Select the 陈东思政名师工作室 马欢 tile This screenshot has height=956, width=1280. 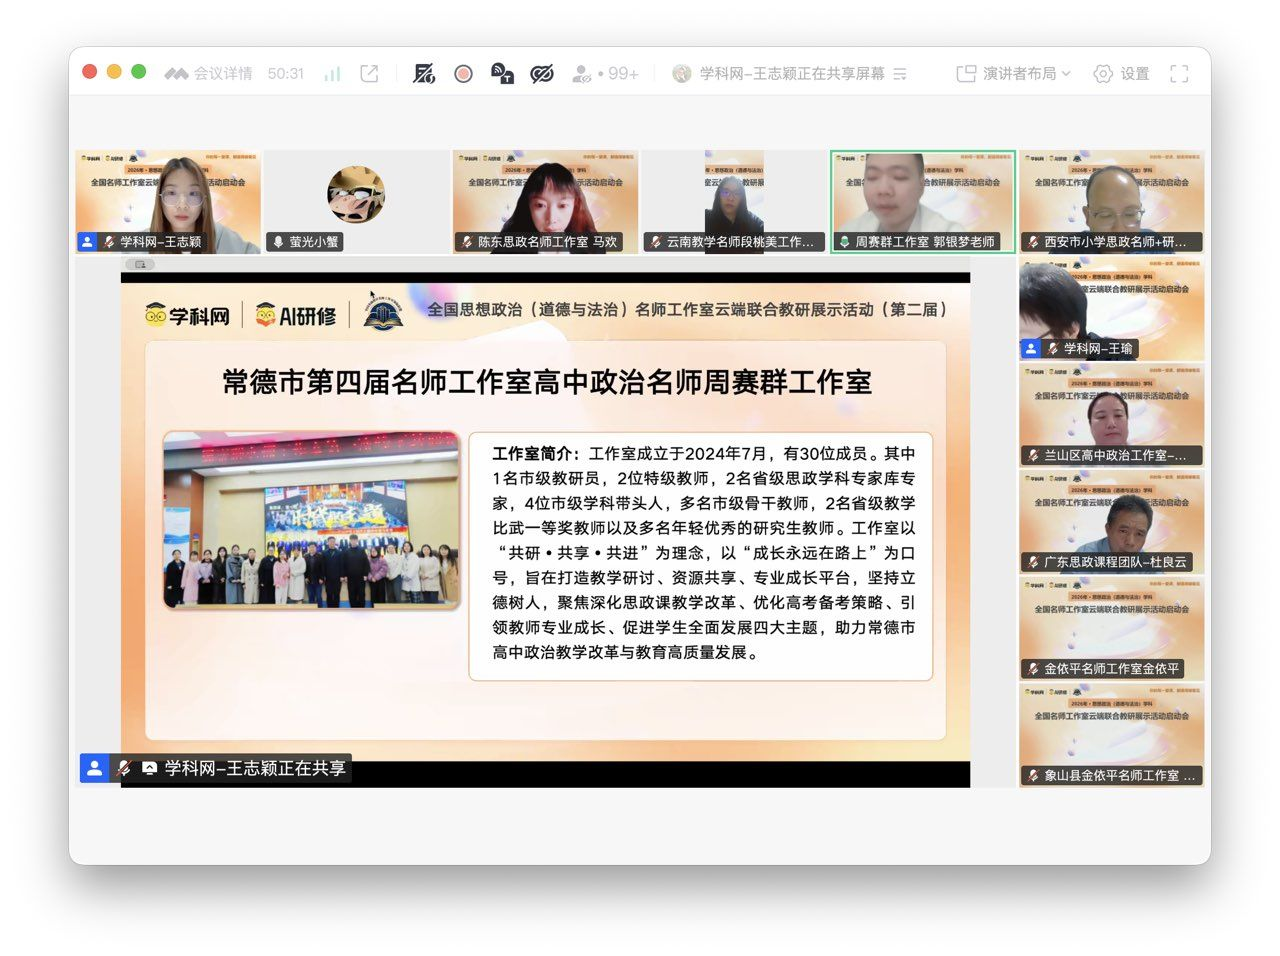click(545, 202)
